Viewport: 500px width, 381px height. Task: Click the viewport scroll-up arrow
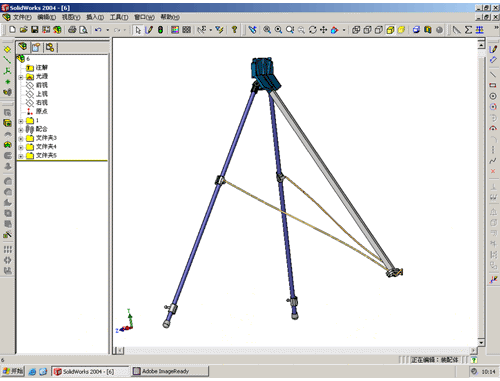coord(481,45)
